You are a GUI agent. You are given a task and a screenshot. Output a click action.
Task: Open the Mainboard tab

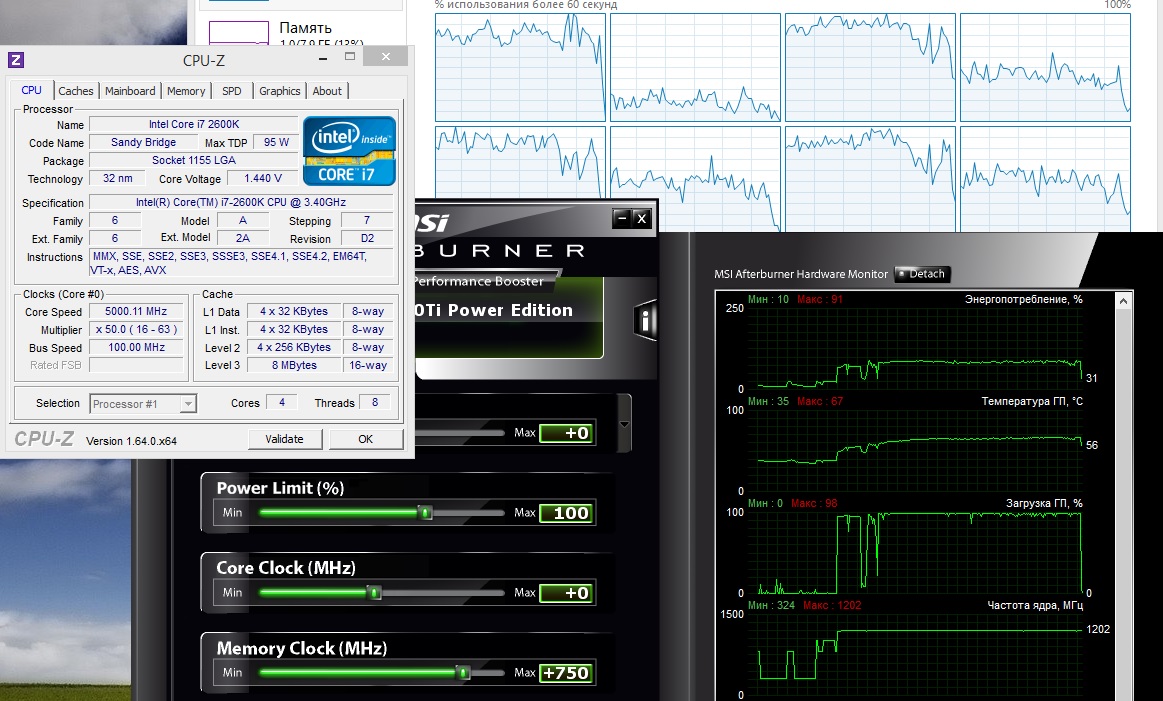[130, 91]
